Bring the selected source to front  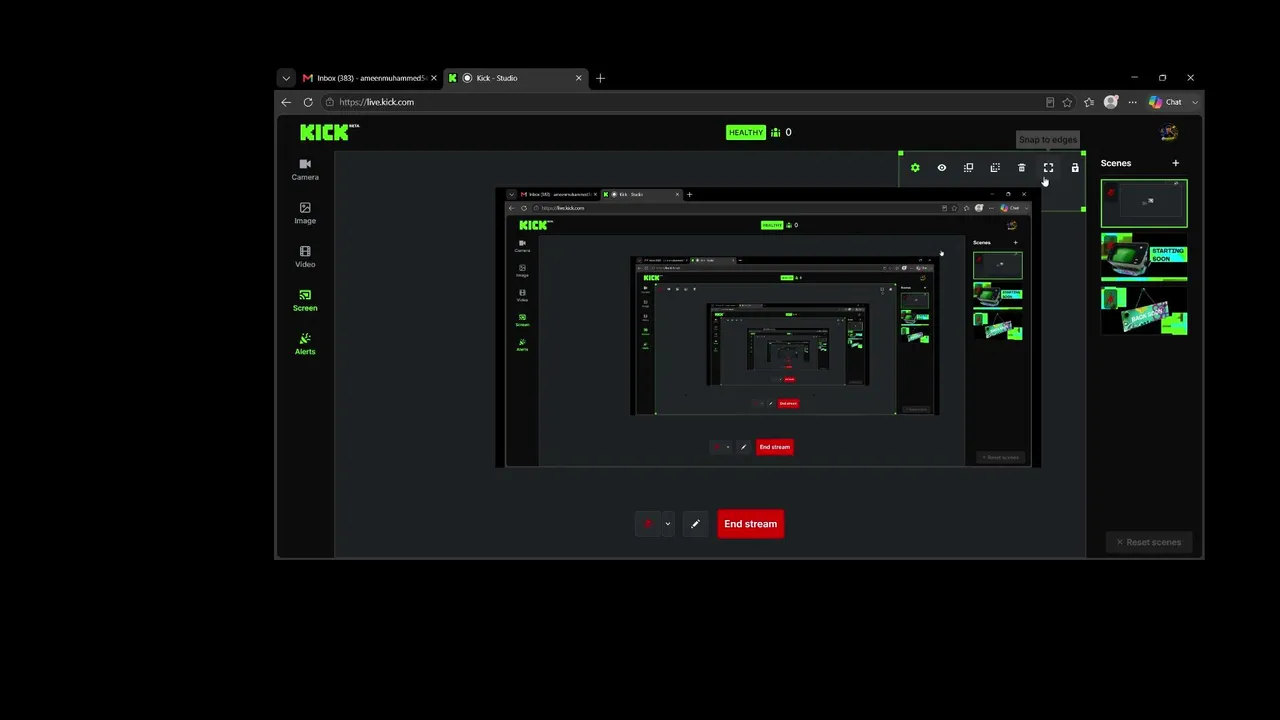pos(968,168)
